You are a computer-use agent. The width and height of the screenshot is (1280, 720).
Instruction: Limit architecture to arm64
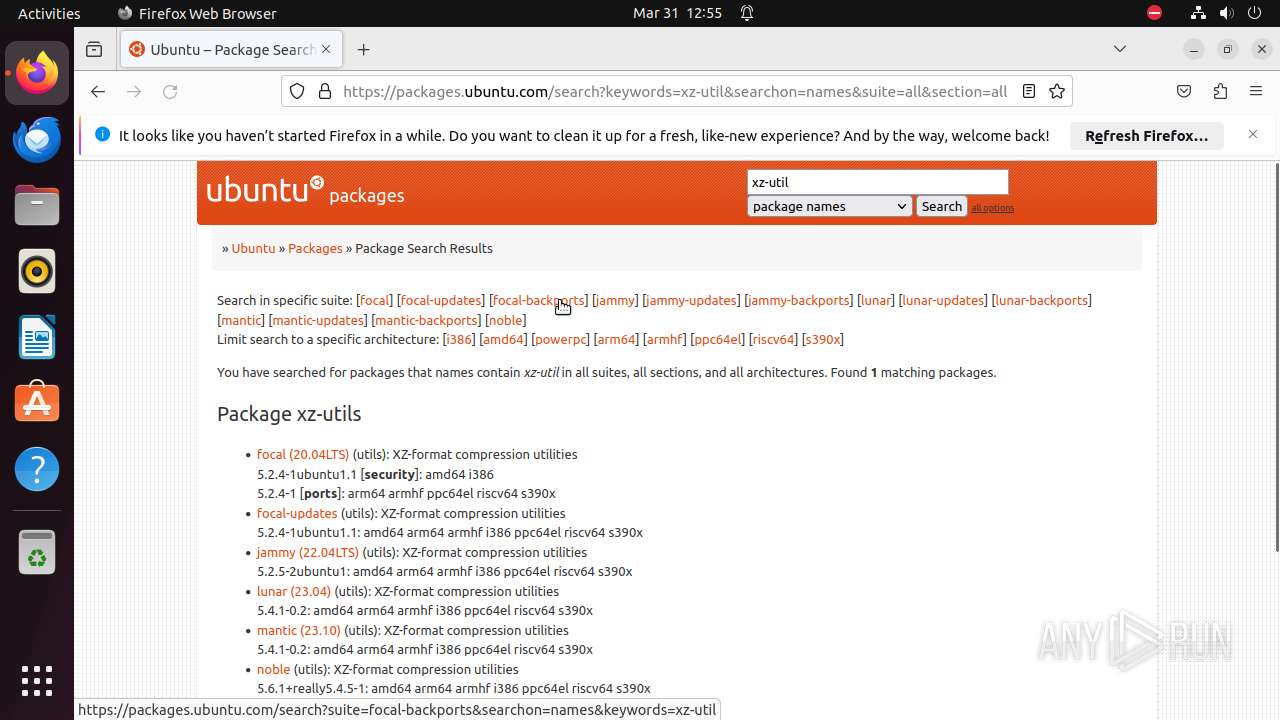[616, 339]
